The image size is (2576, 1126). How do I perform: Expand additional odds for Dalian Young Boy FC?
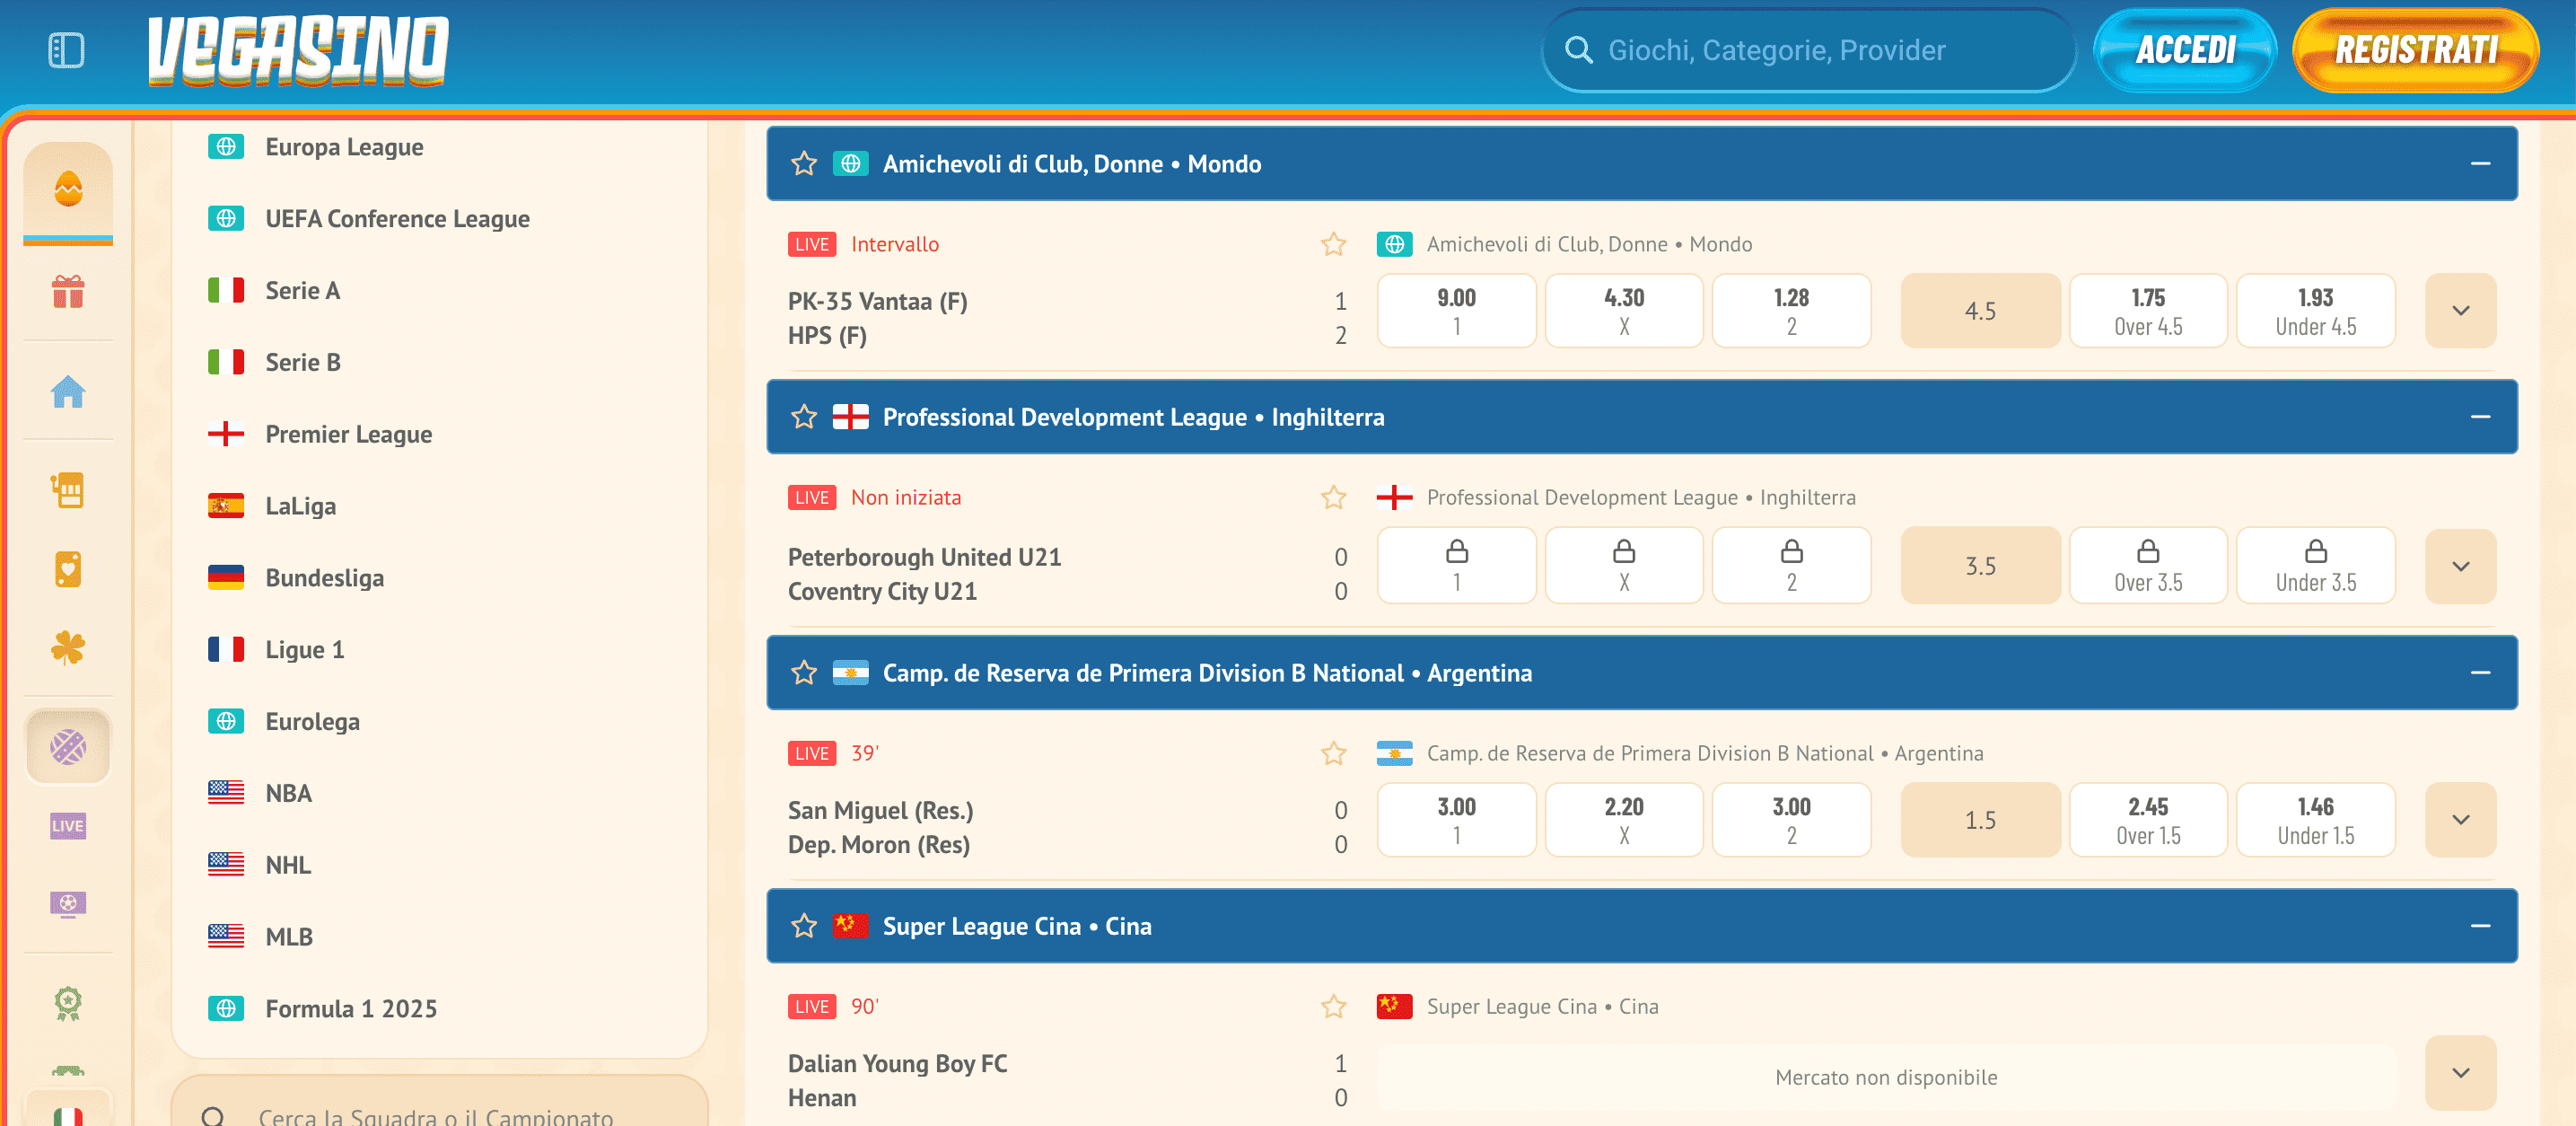[x=2460, y=1073]
